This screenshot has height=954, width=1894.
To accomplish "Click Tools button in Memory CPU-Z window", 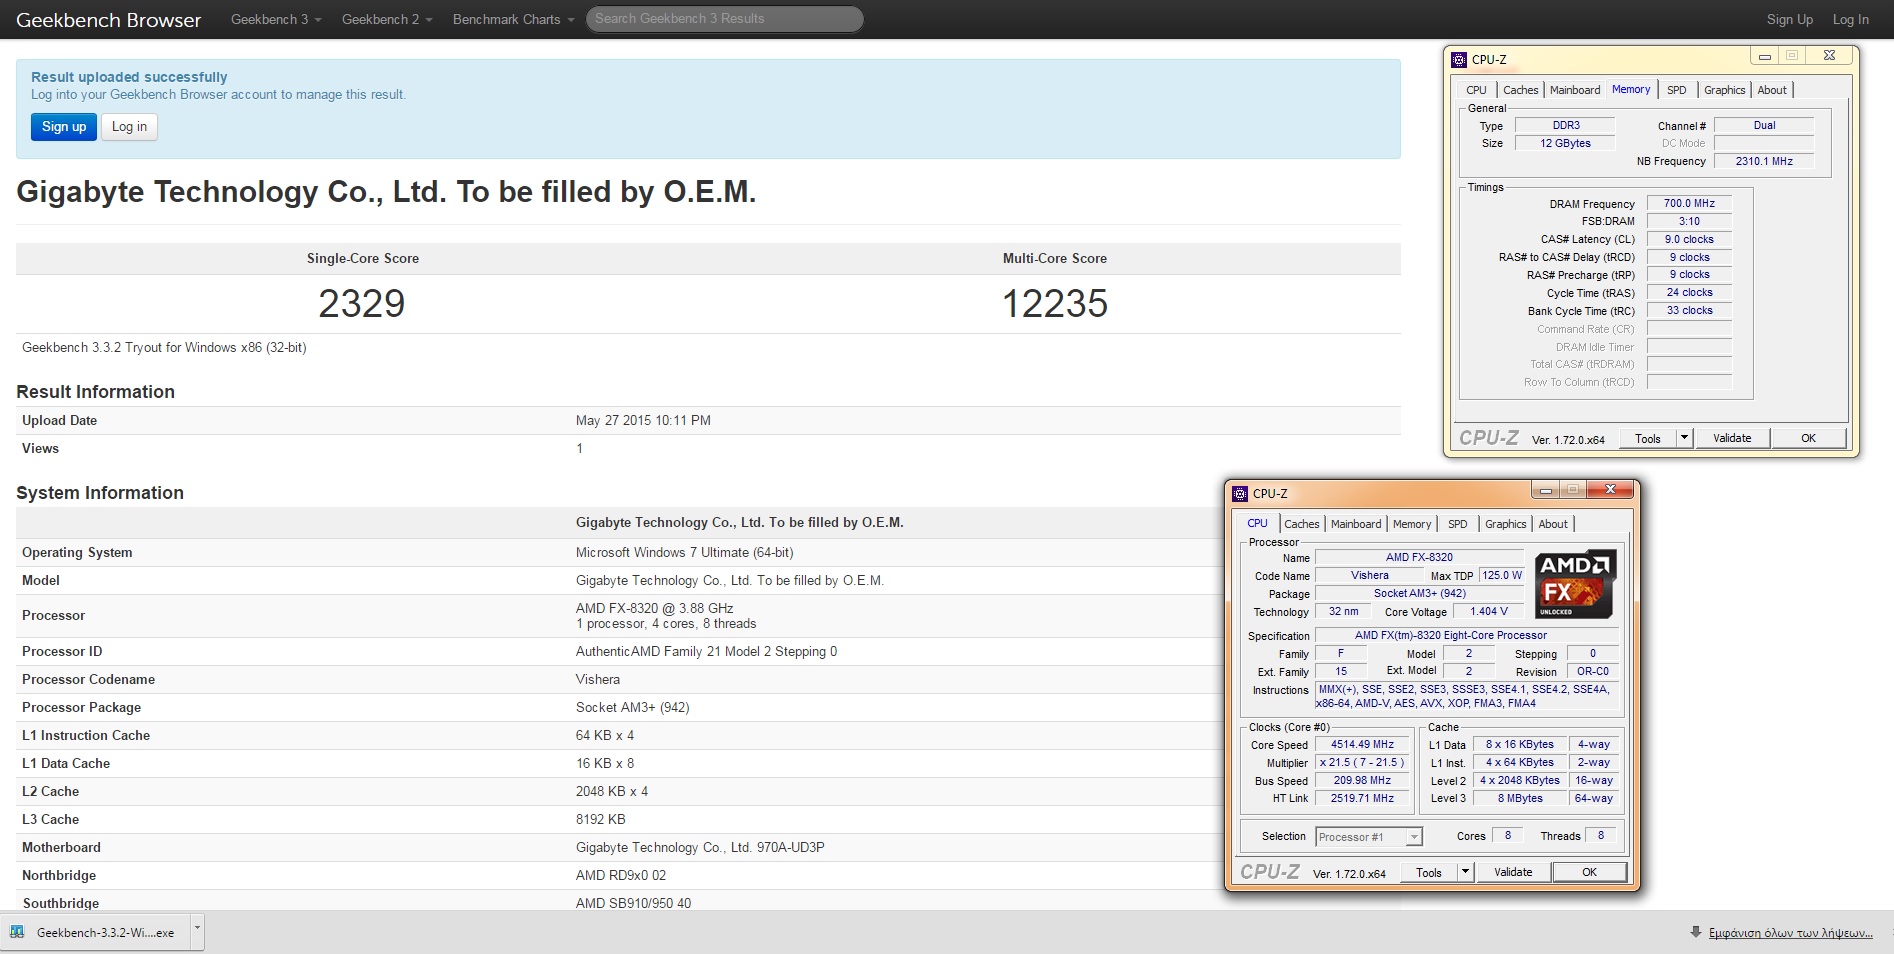I will (x=1647, y=438).
